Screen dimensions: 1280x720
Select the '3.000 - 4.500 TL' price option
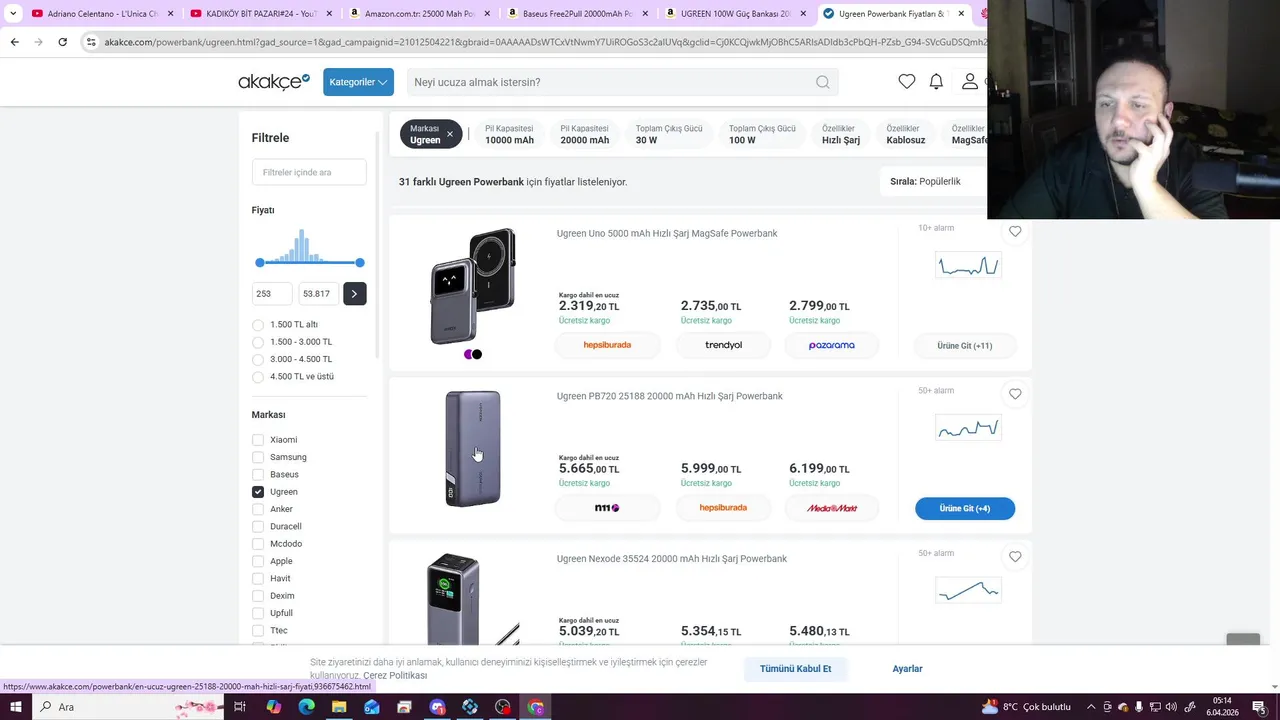(258, 359)
